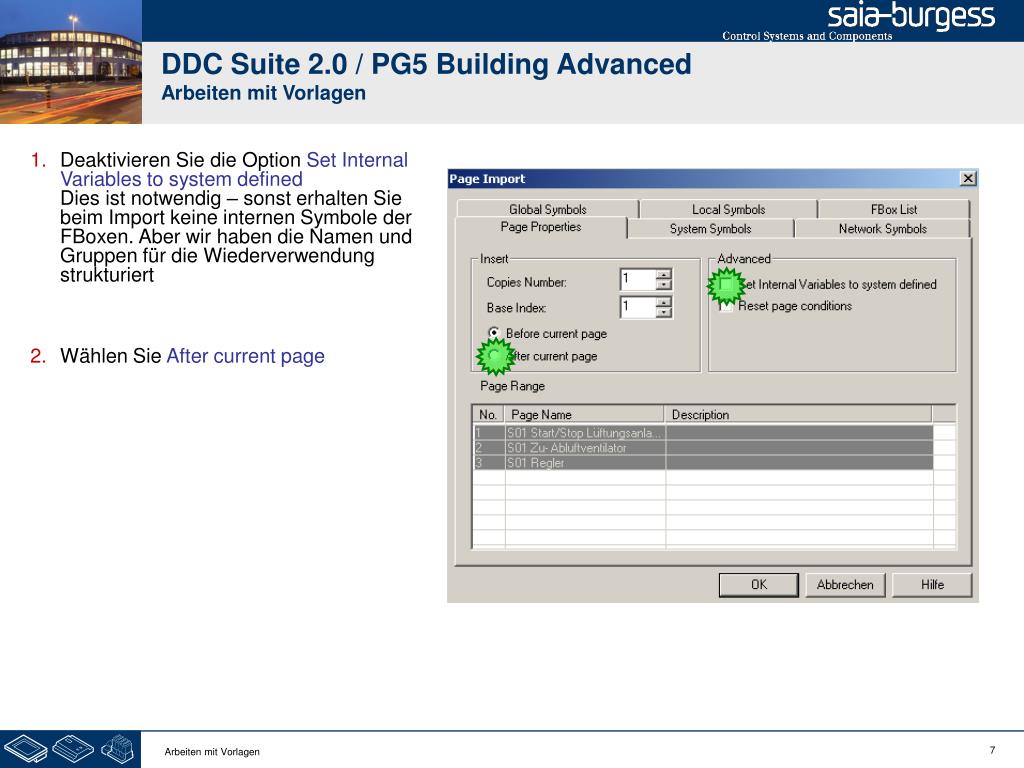Click the Description column header
The height and width of the screenshot is (768, 1024).
(x=798, y=415)
